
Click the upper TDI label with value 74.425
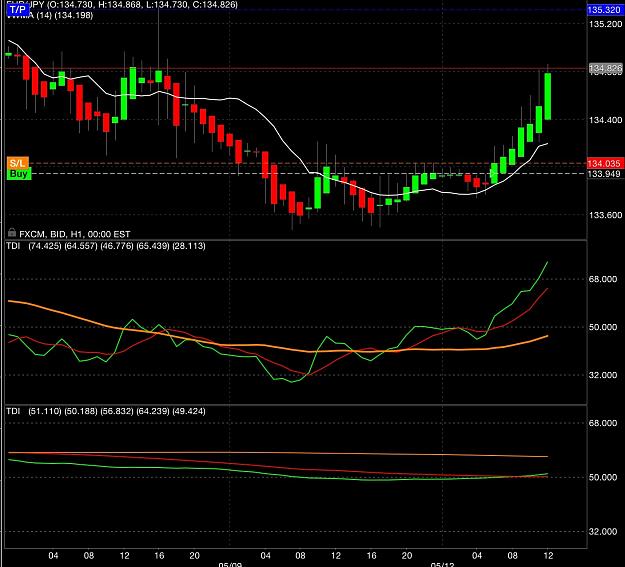[x=106, y=246]
